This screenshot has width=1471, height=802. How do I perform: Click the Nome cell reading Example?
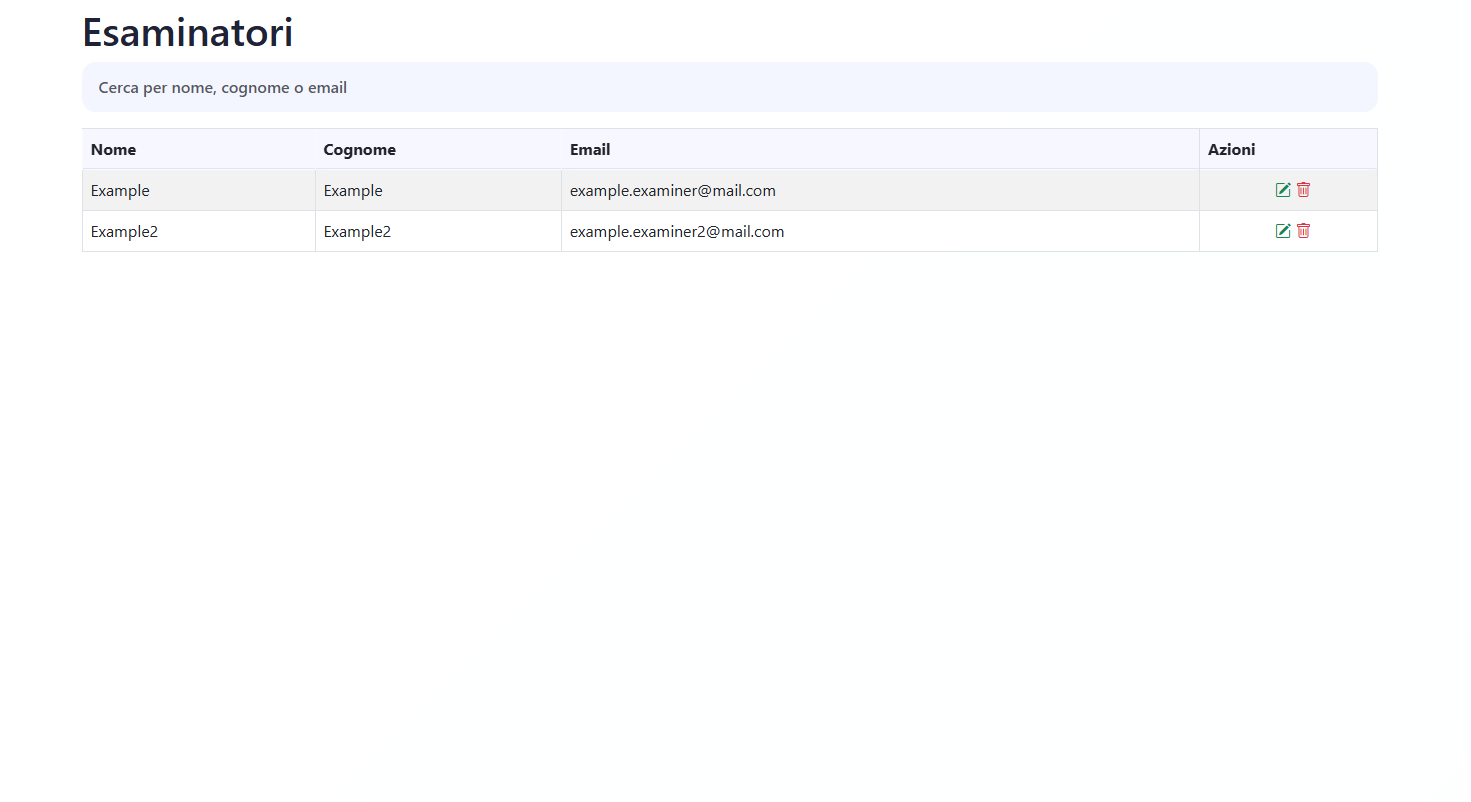[x=120, y=191]
